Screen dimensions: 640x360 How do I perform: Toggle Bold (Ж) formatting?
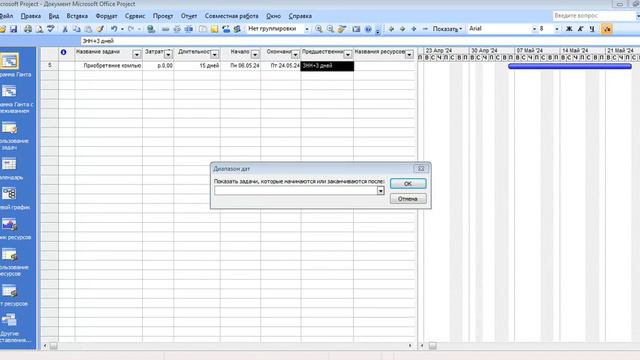pyautogui.click(x=569, y=29)
